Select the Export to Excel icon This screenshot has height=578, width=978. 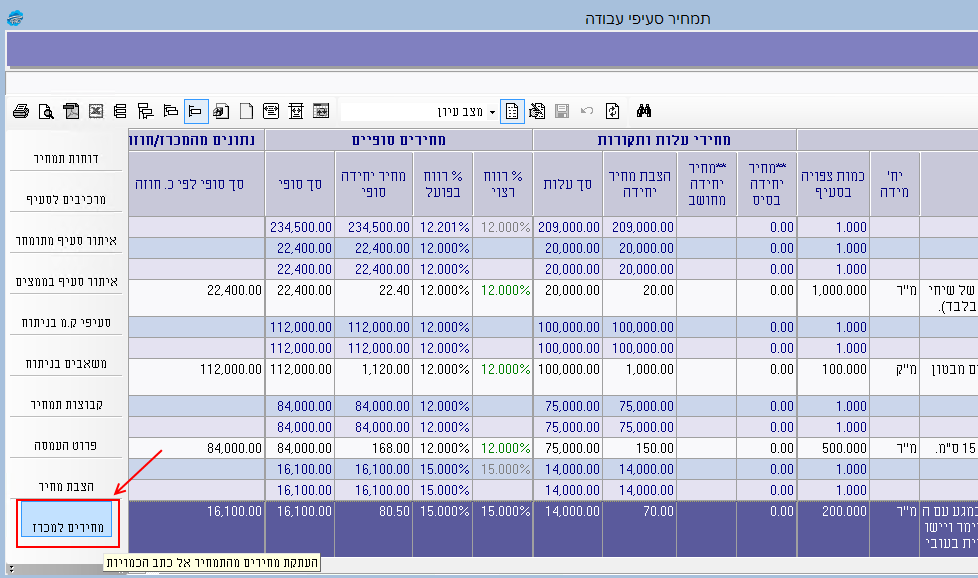coord(95,111)
